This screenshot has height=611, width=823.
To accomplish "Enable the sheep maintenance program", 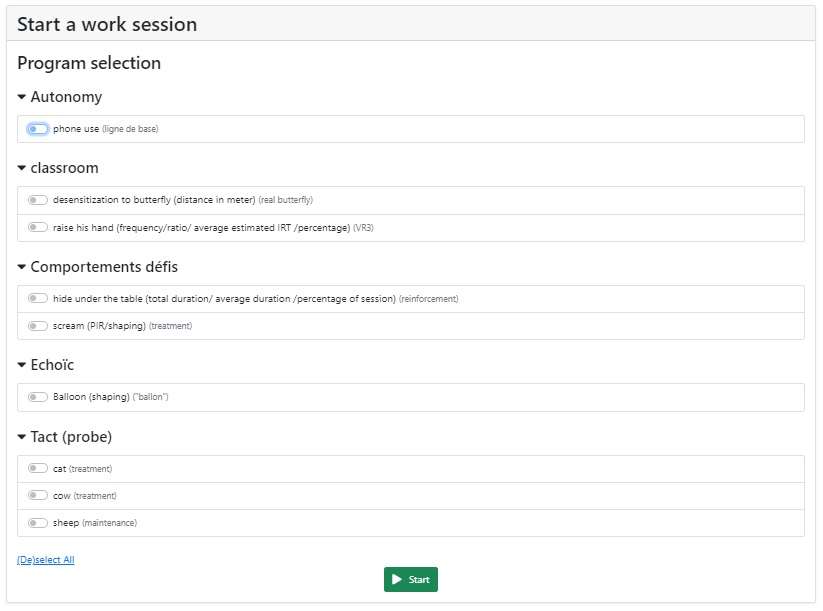I will pos(38,522).
